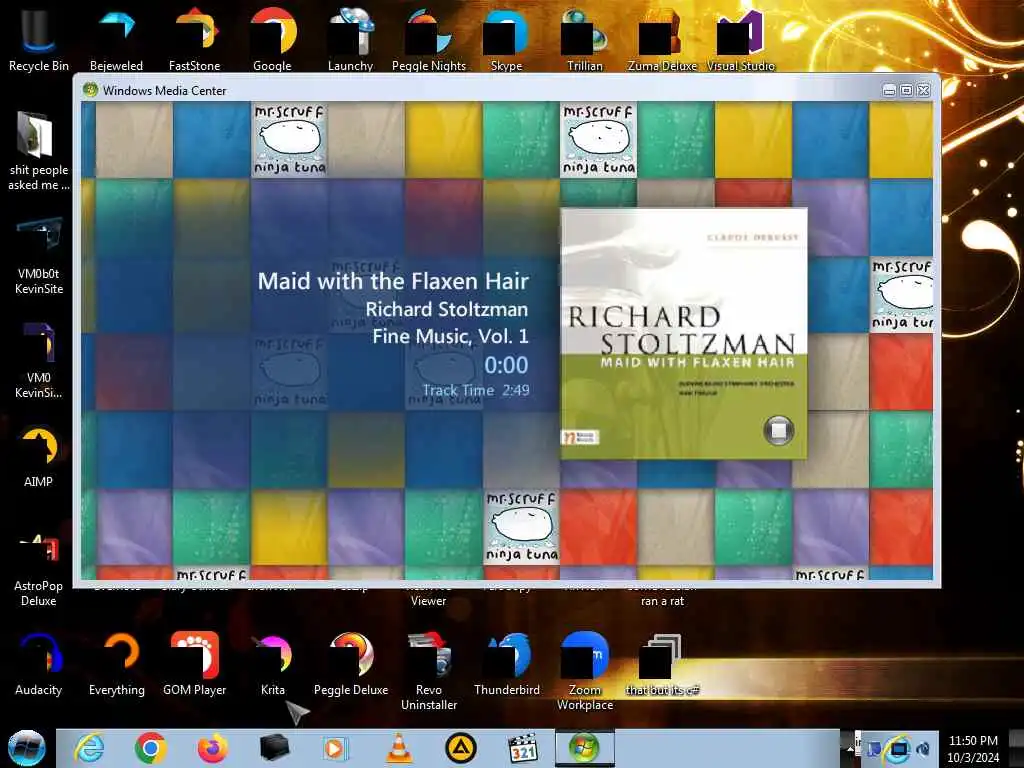Select the Skype desktop shortcut

pyautogui.click(x=506, y=39)
